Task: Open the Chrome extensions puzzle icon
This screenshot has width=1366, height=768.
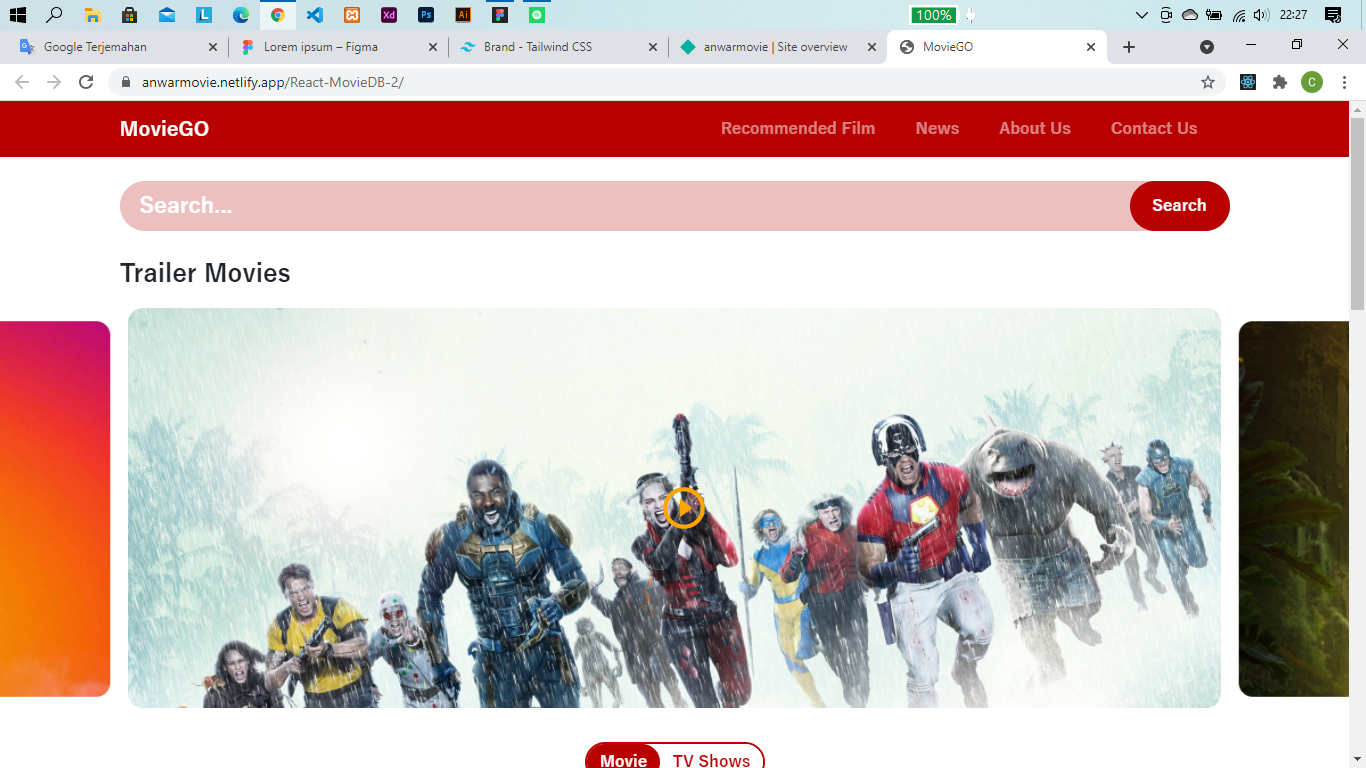Action: (x=1280, y=82)
